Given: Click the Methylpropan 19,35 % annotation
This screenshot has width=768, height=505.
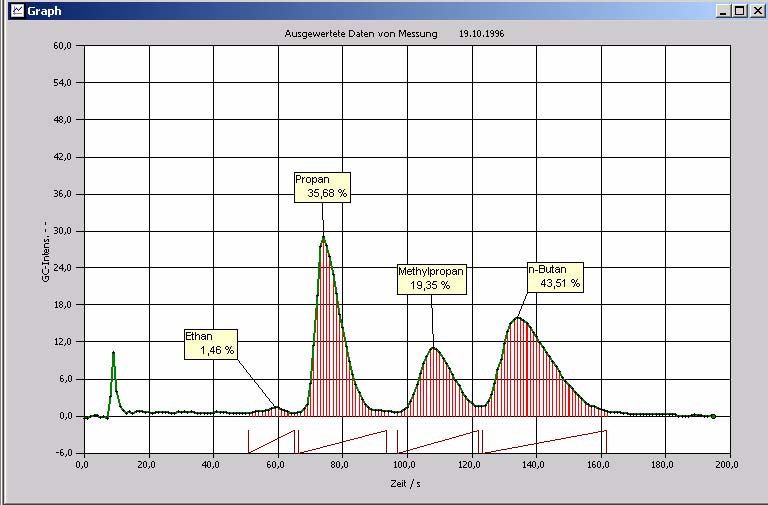Looking at the screenshot, I should (431, 278).
